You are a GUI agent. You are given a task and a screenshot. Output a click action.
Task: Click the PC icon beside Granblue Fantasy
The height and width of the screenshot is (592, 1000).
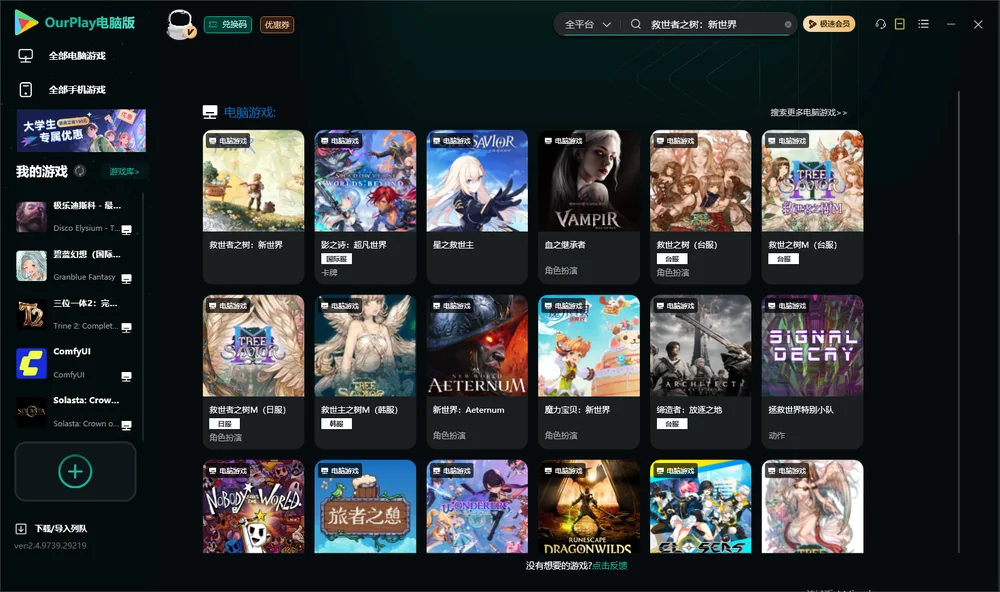(127, 279)
